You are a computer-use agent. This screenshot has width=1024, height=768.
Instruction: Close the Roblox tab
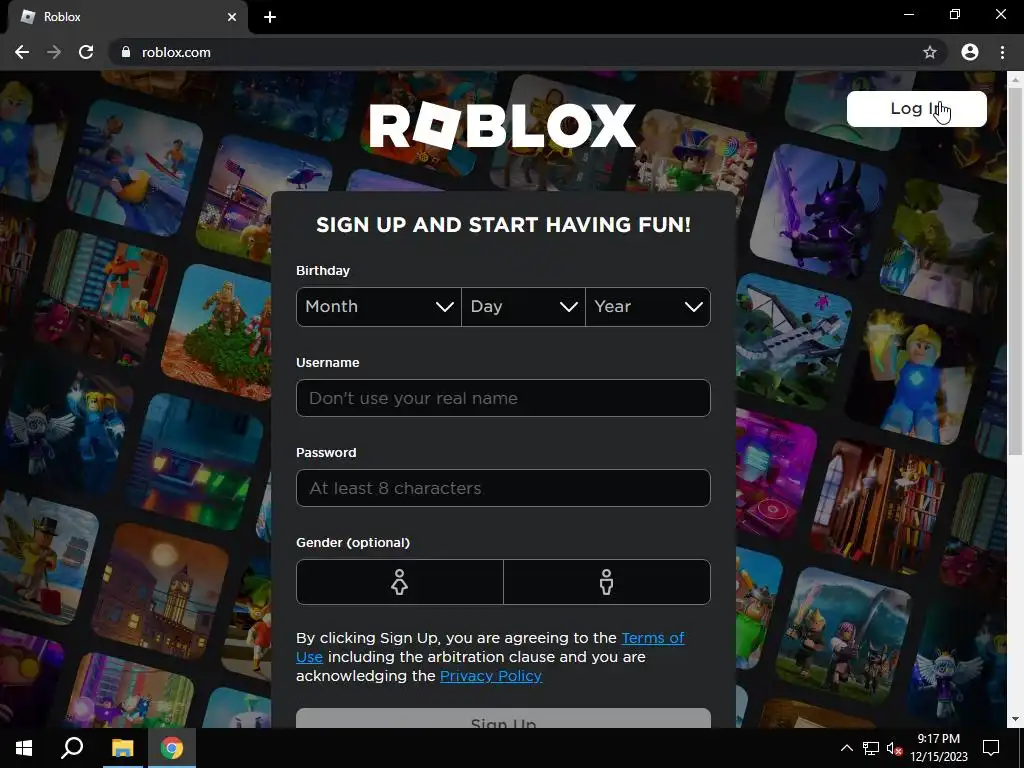232,17
